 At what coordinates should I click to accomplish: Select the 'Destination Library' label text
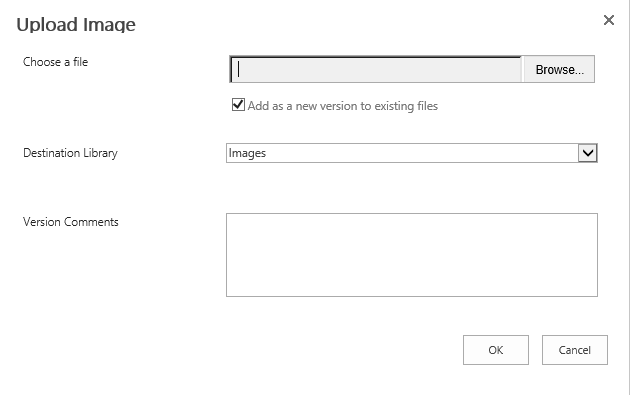click(70, 153)
